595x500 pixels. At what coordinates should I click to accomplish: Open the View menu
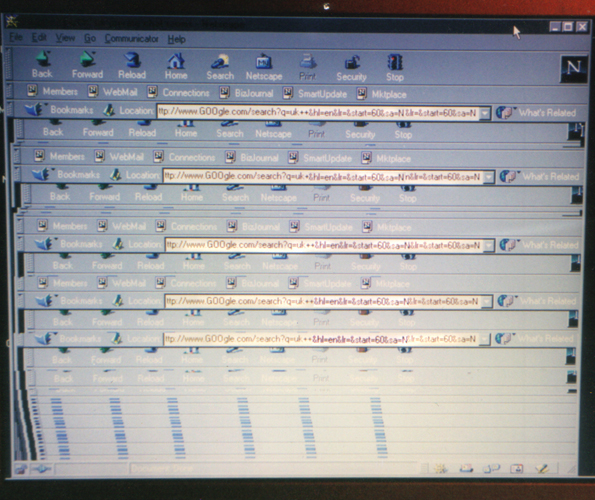click(x=65, y=38)
